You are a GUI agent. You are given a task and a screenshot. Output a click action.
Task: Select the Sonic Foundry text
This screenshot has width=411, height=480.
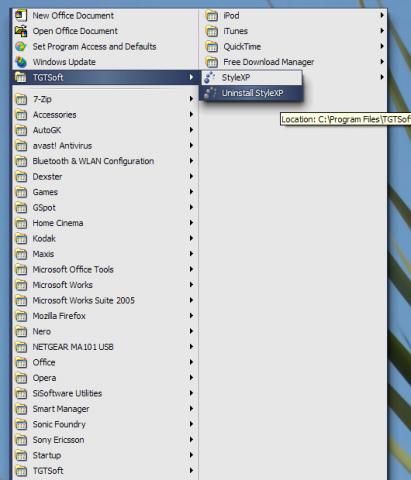point(59,424)
